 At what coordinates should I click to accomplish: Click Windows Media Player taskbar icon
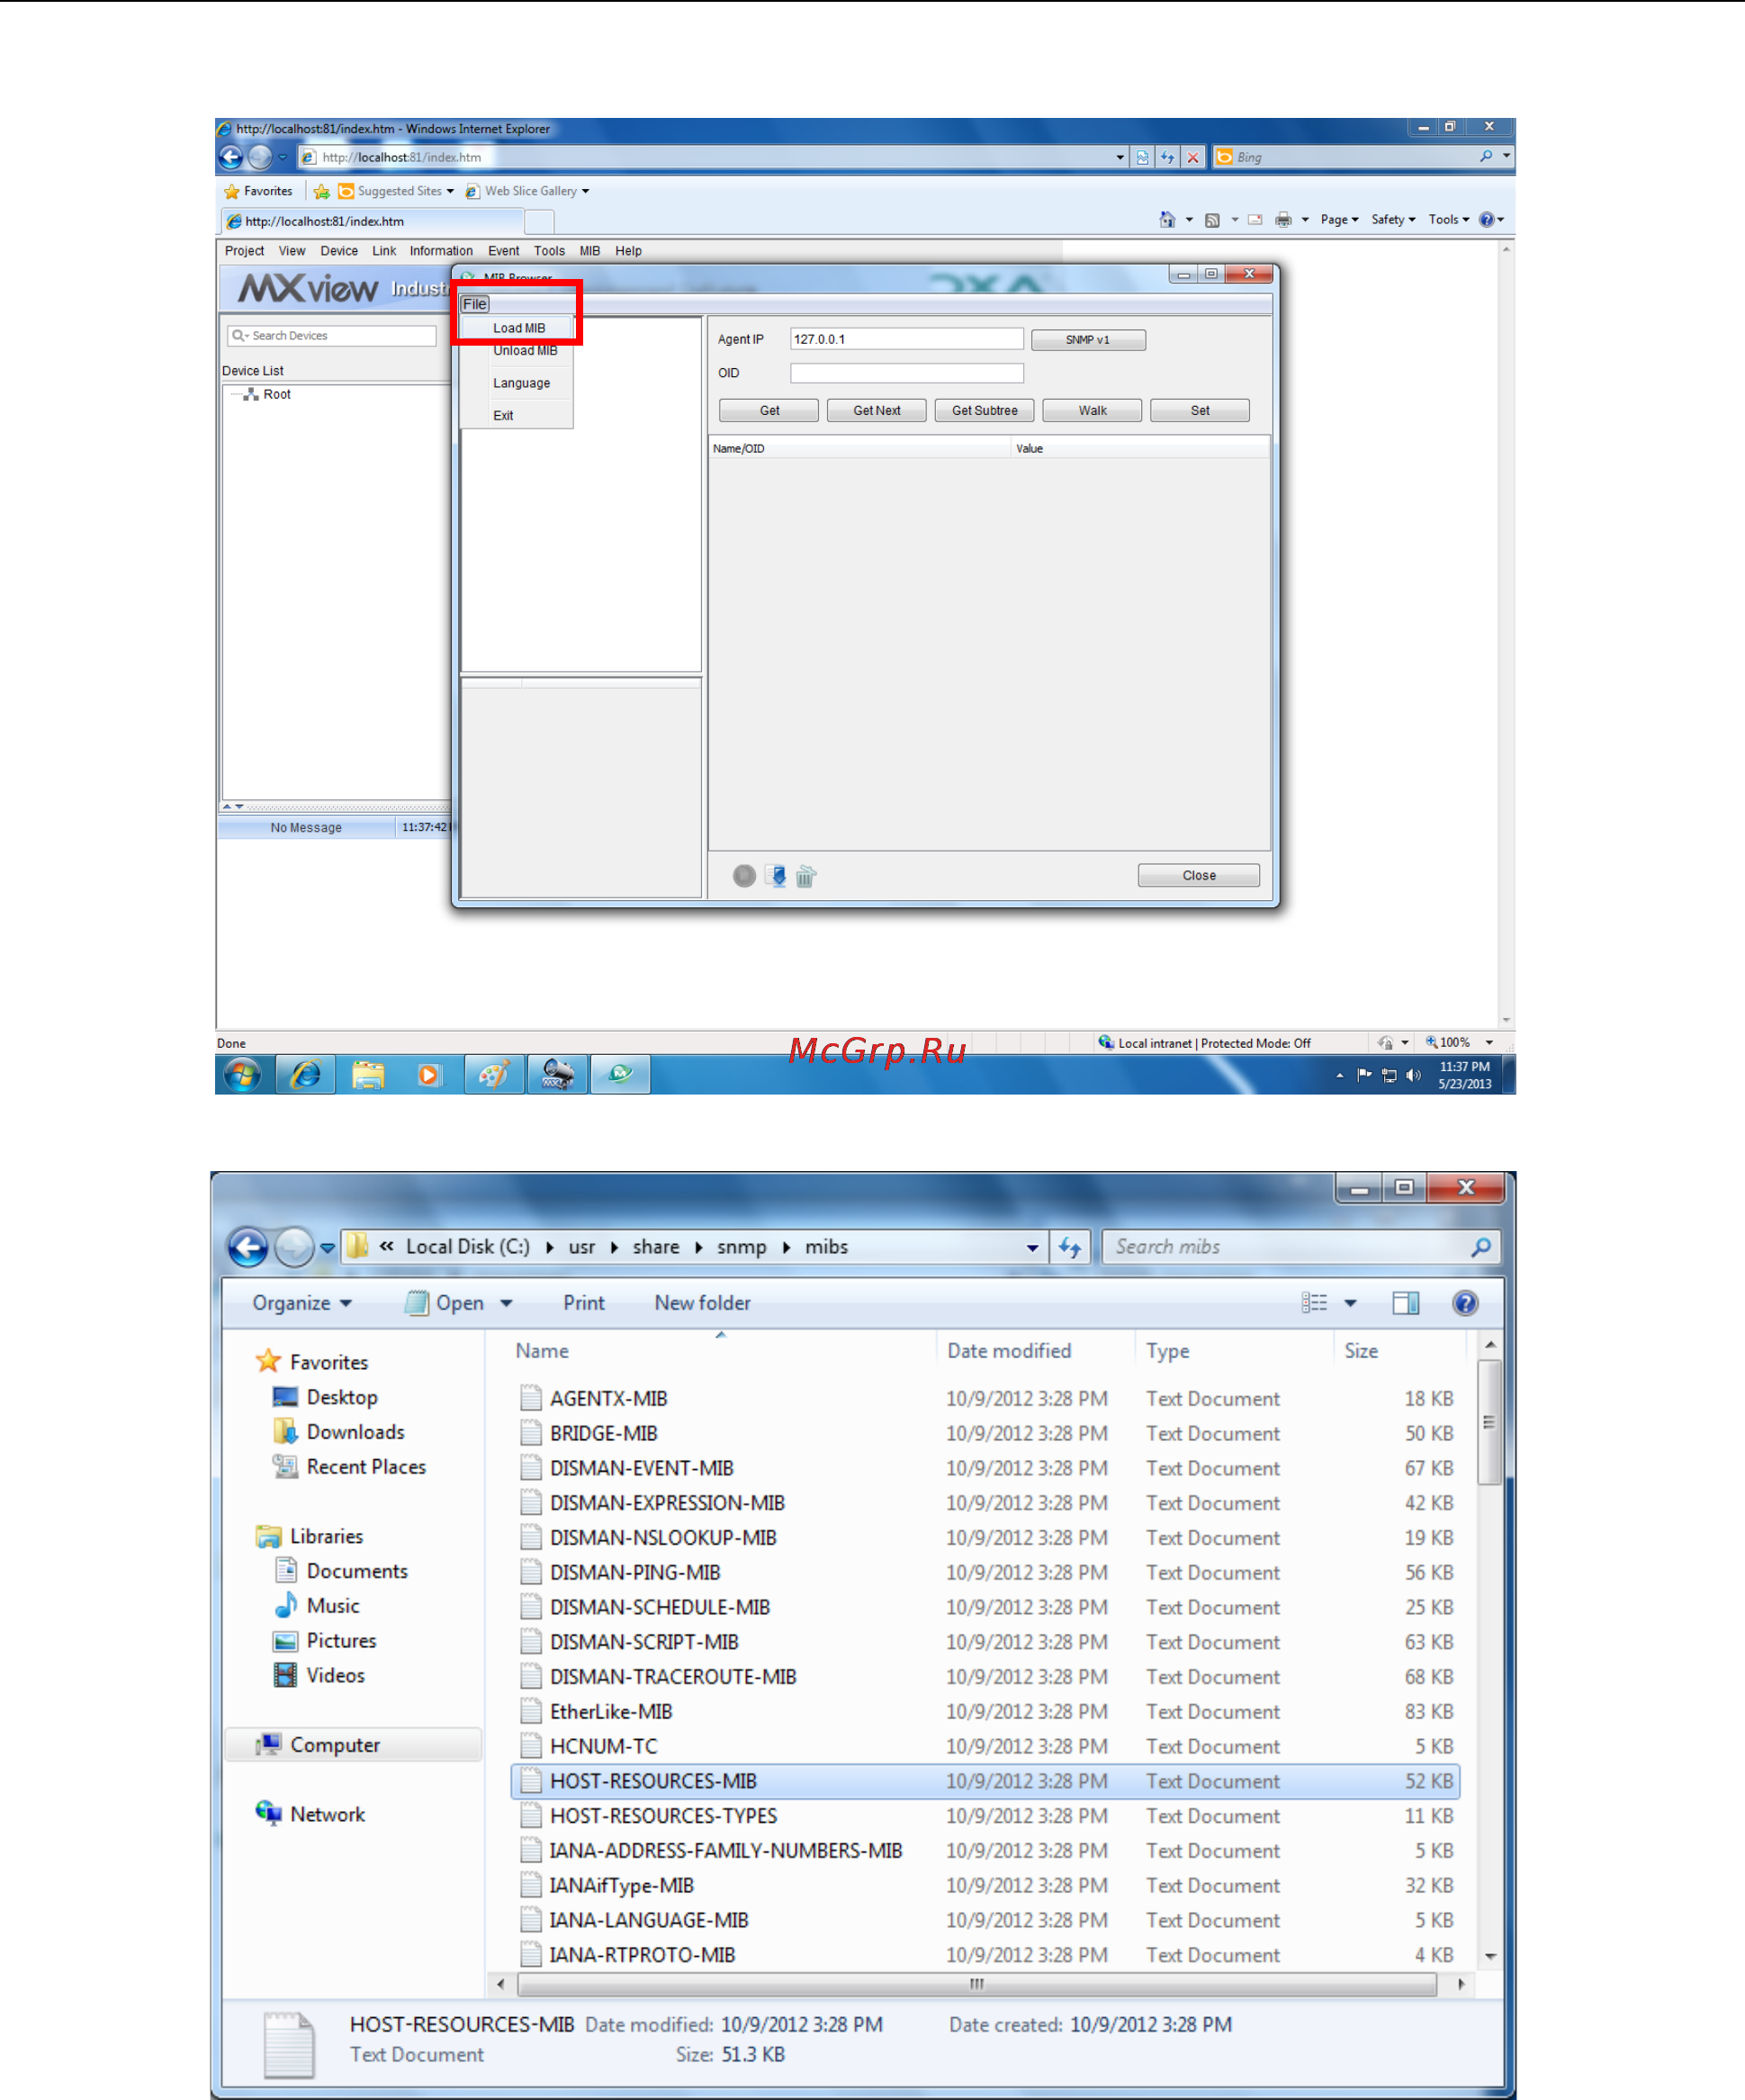click(x=430, y=1075)
